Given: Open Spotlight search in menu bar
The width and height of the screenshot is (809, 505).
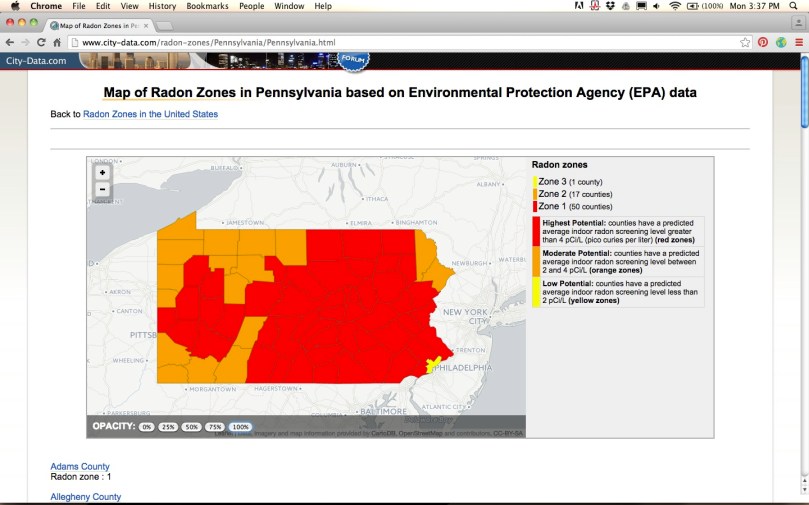Looking at the screenshot, I should click(794, 6).
